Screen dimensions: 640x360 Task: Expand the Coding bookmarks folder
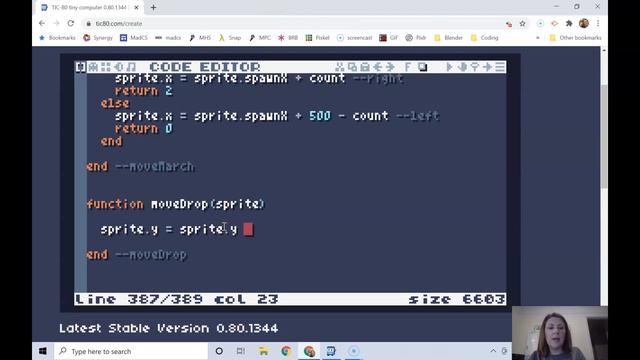click(x=484, y=38)
